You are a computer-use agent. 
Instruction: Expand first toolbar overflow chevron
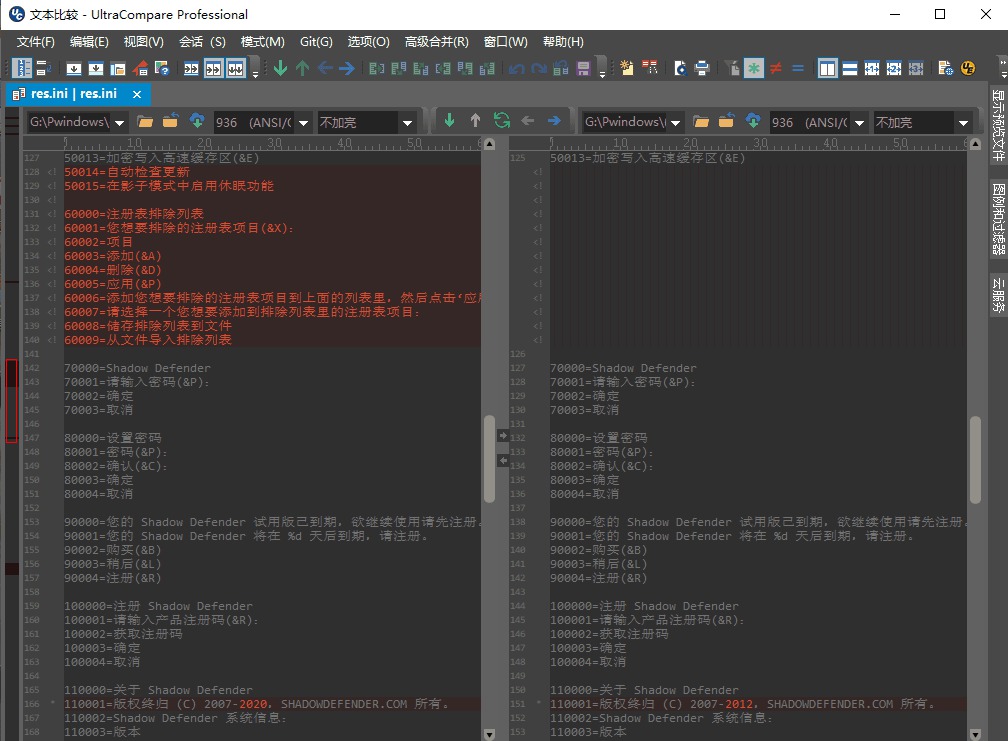coord(255,68)
